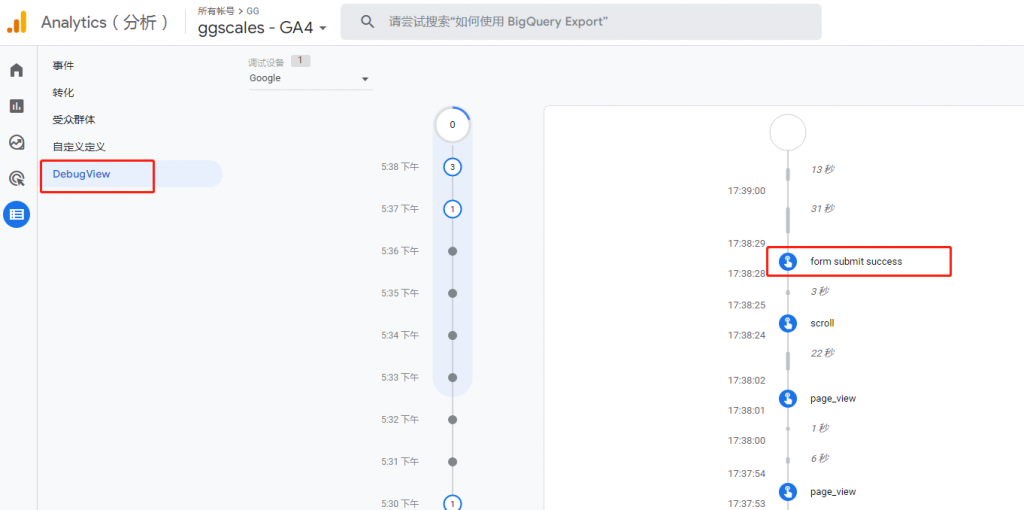Select the 5:35 下午 minute dot

(x=453, y=293)
